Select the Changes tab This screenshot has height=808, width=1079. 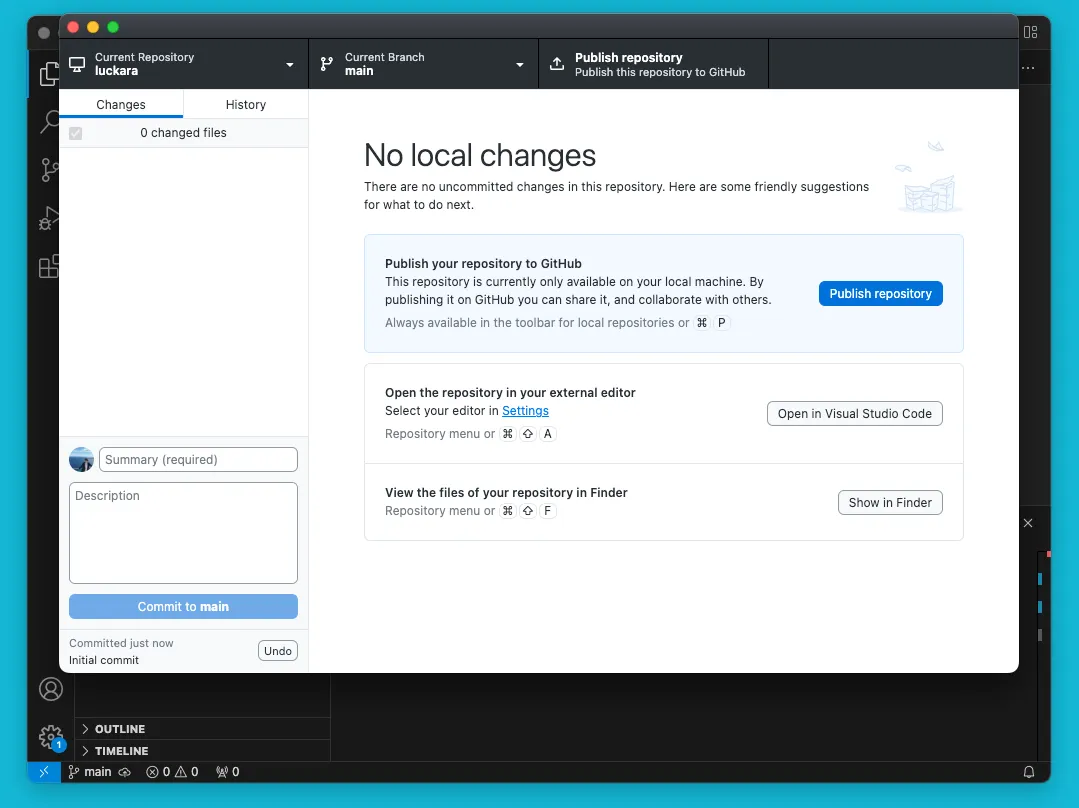(121, 104)
